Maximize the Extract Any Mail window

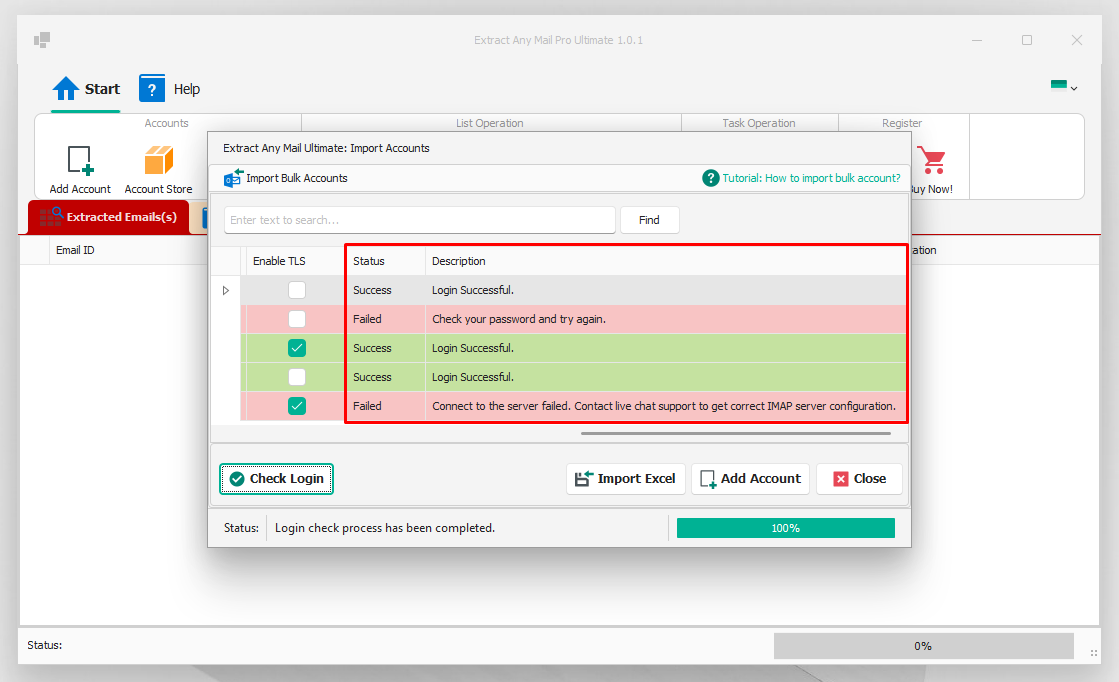pos(1027,40)
